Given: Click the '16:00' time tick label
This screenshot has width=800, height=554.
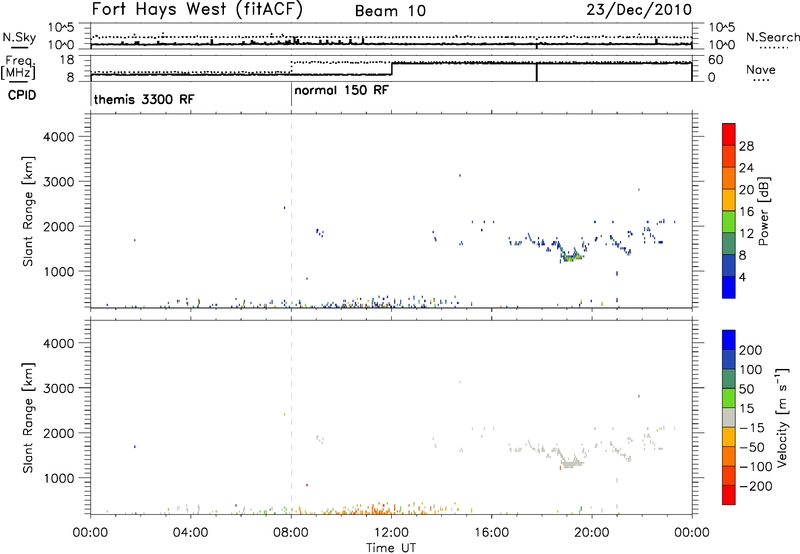Looking at the screenshot, I should (x=491, y=533).
